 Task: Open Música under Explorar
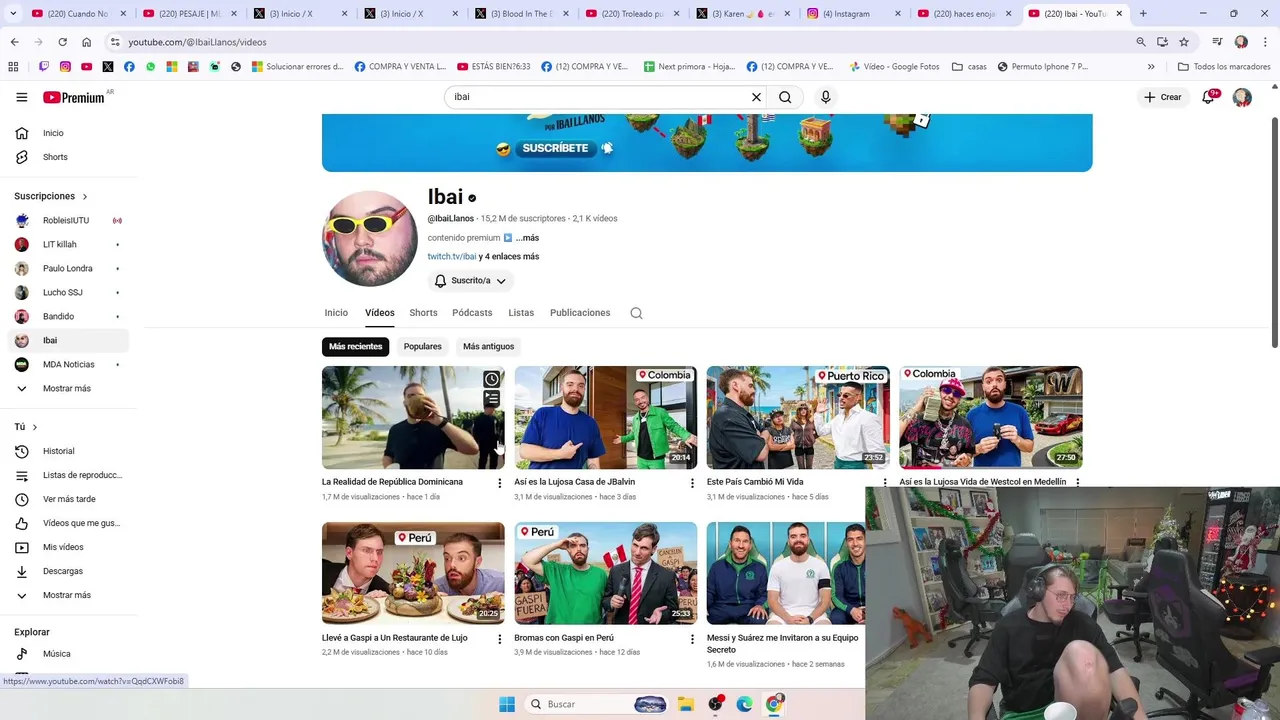point(68,654)
